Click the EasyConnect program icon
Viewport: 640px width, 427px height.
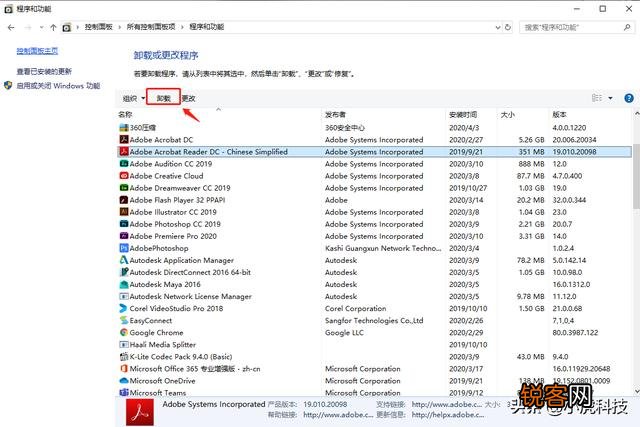click(x=124, y=320)
